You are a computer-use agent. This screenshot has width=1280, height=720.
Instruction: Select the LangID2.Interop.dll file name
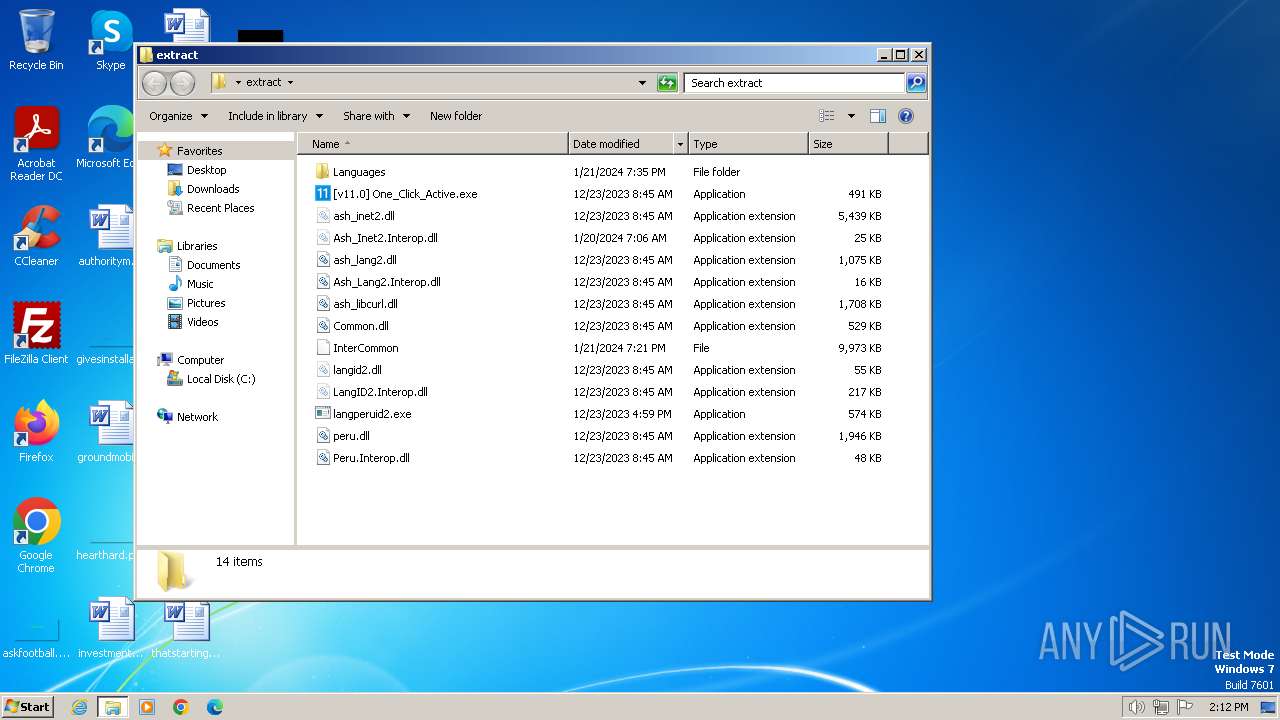point(380,392)
